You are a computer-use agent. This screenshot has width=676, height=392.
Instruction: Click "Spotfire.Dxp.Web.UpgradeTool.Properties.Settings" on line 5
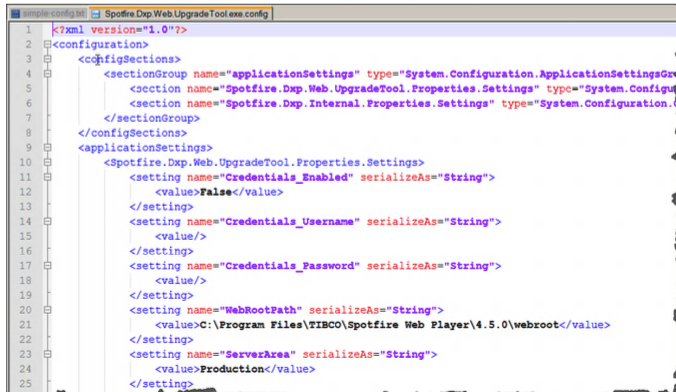point(379,89)
